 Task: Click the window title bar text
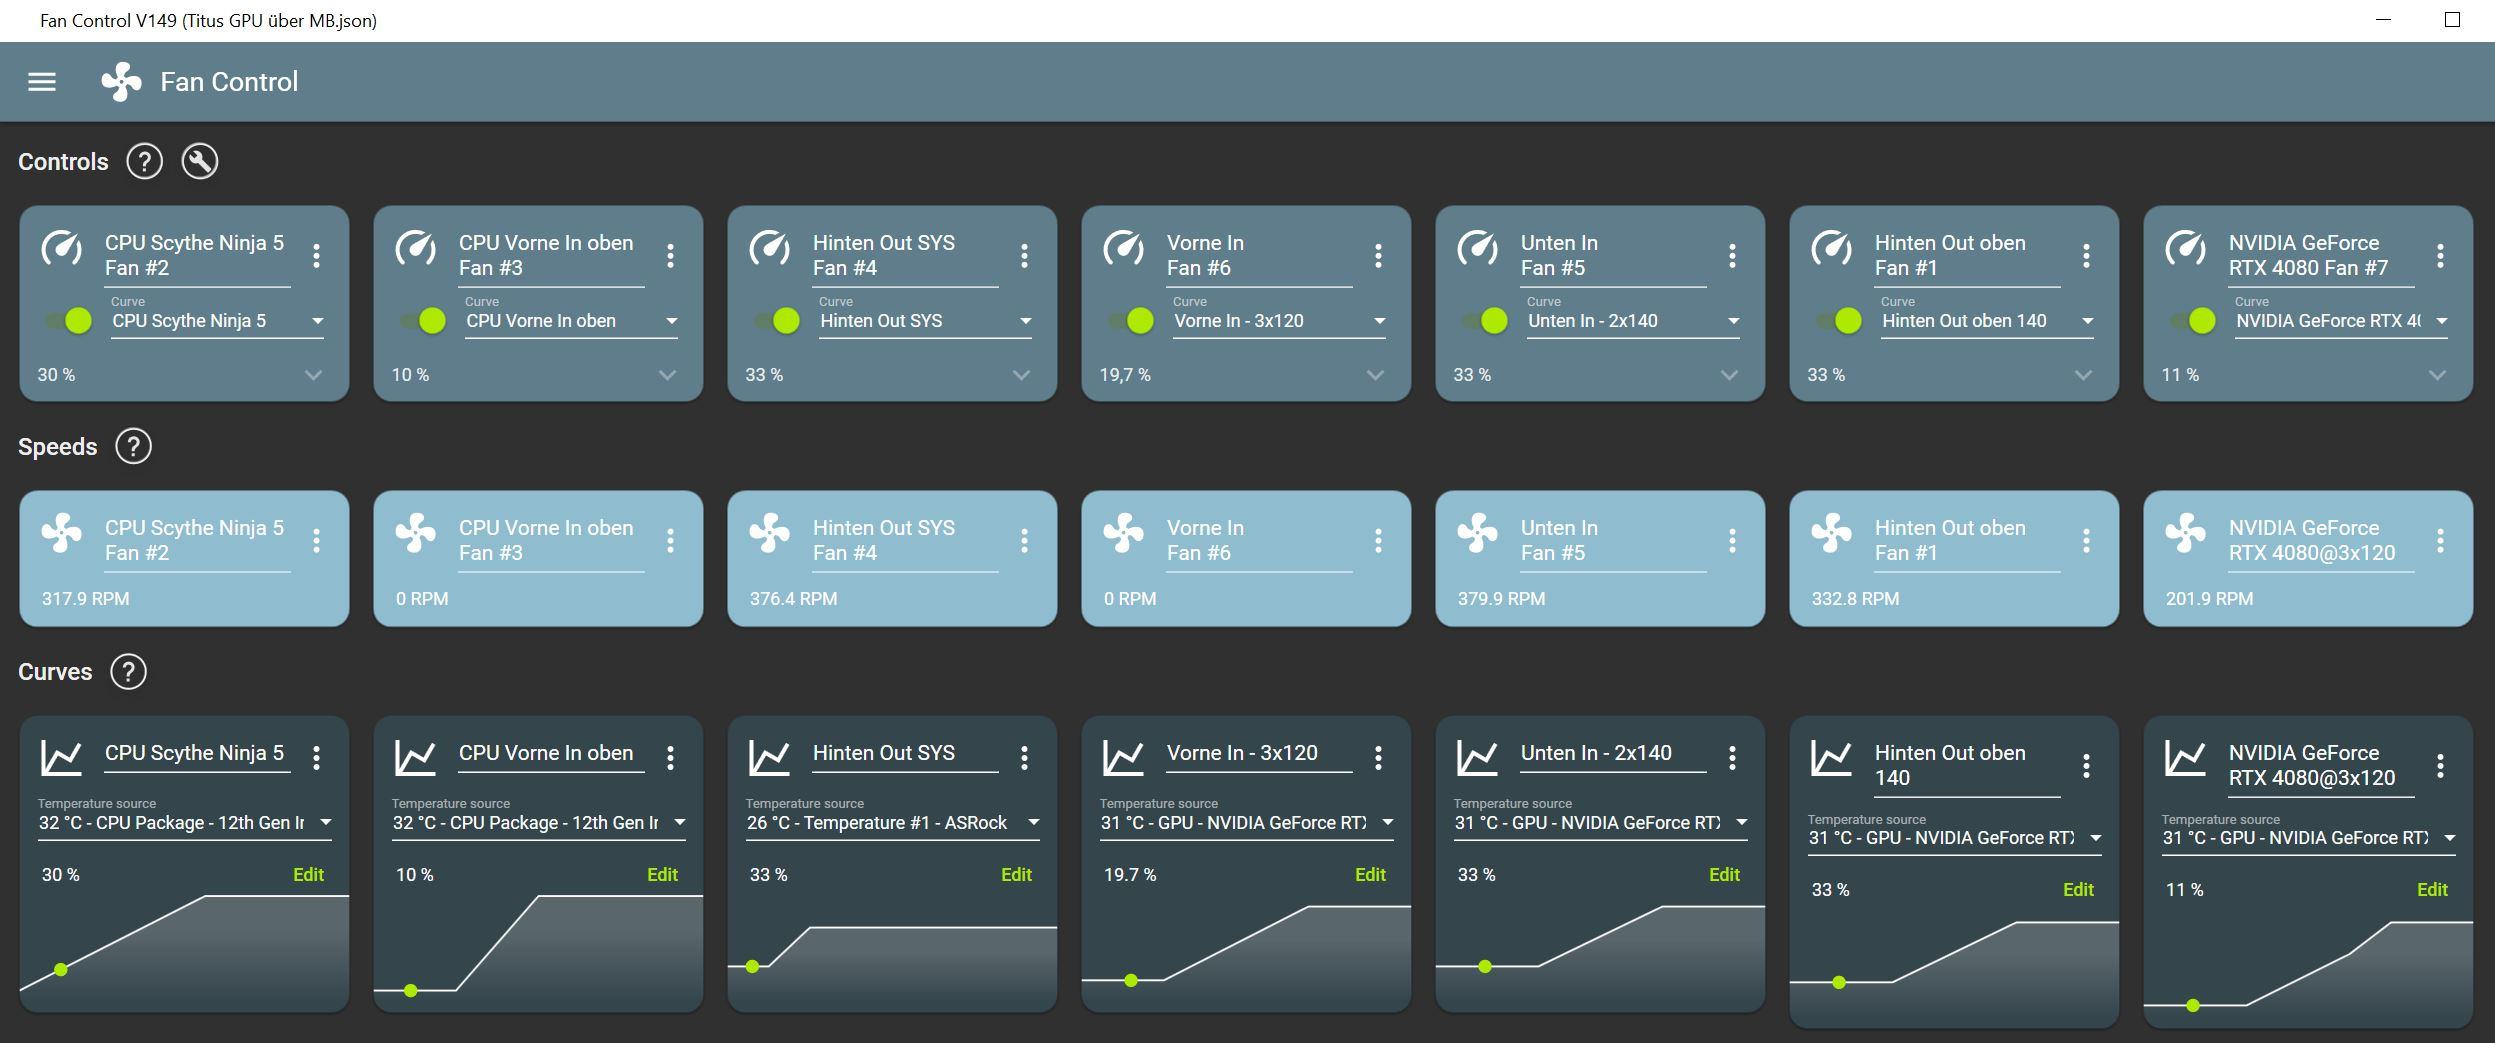[208, 21]
